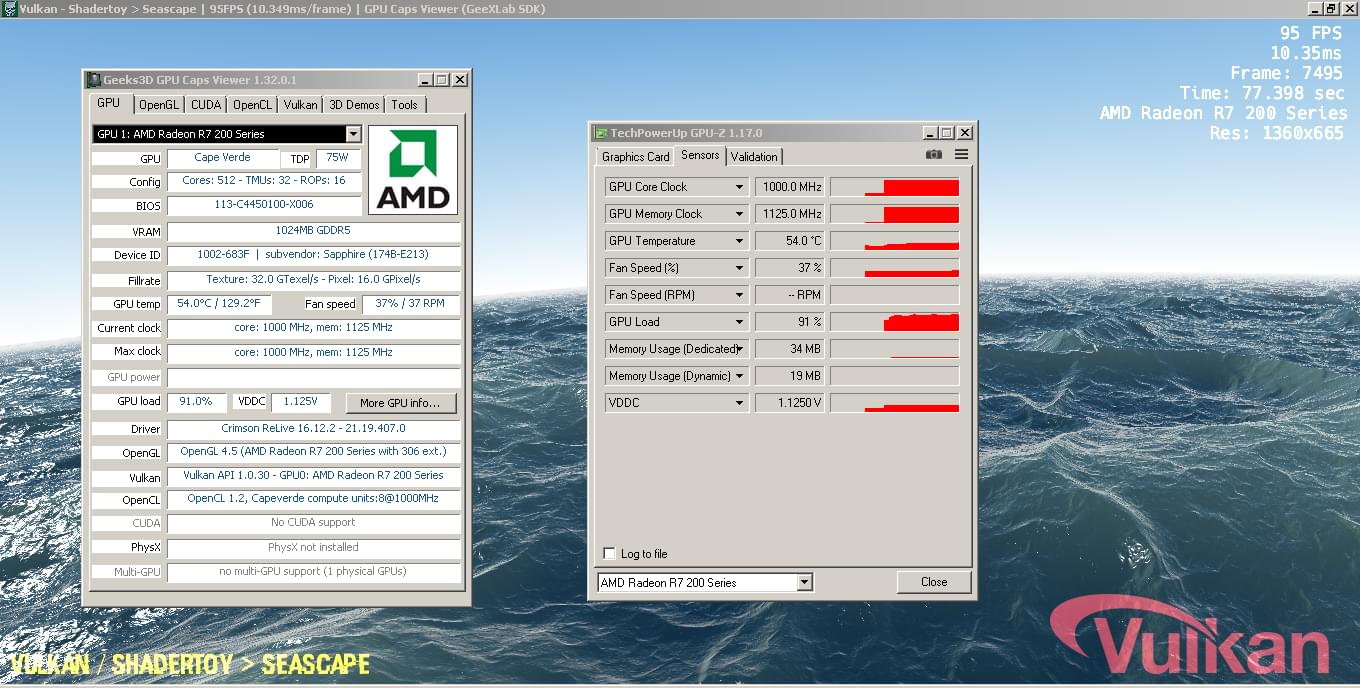Expand Fan Speed (RPM) sensor dropdown
This screenshot has width=1360, height=688.
coord(739,295)
